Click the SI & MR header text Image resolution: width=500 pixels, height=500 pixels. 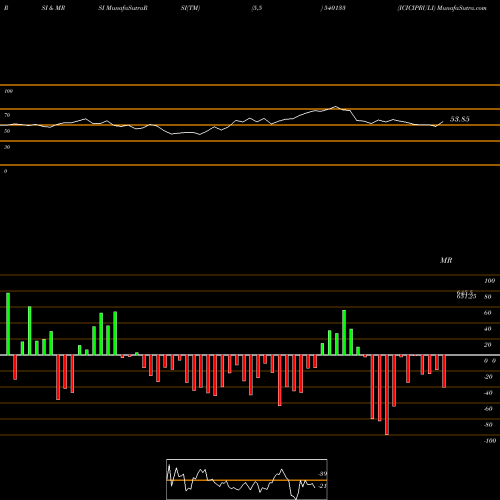click(53, 8)
